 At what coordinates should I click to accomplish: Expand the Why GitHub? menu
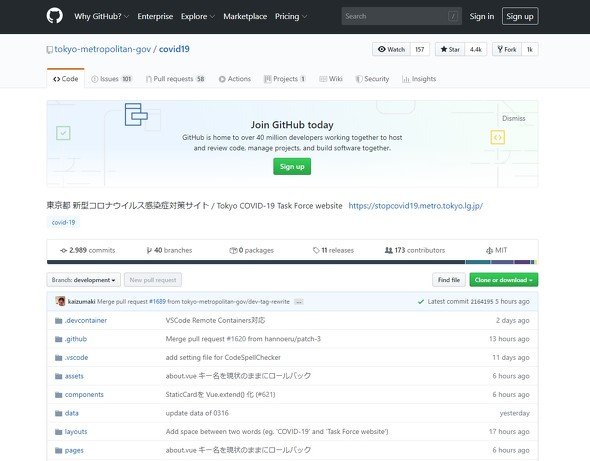point(102,17)
